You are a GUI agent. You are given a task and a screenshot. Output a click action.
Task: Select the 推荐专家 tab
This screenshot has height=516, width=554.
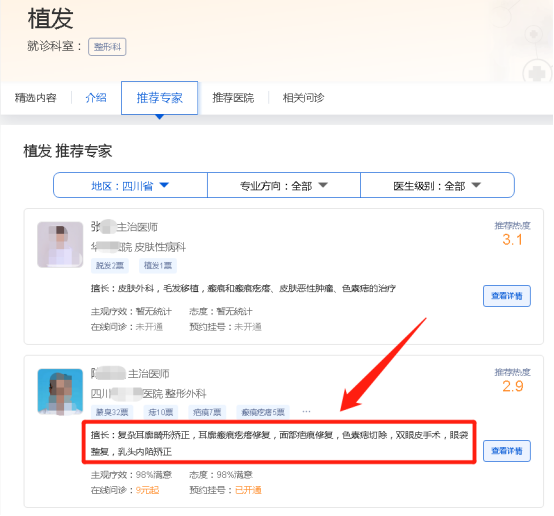point(159,98)
